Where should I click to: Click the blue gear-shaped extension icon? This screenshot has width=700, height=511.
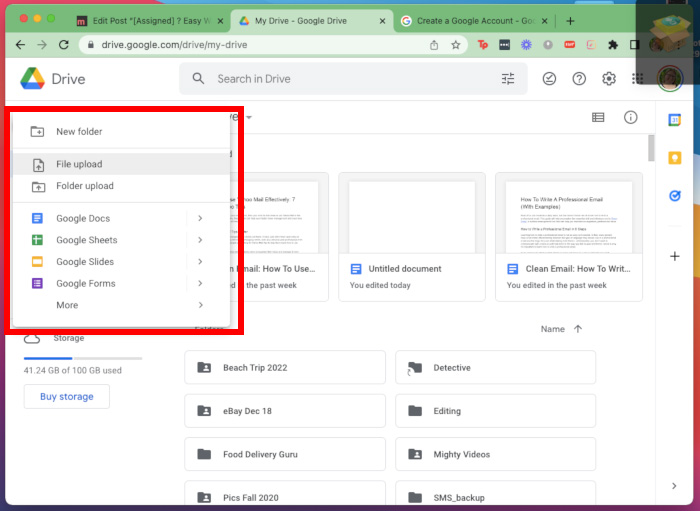pyautogui.click(x=526, y=45)
